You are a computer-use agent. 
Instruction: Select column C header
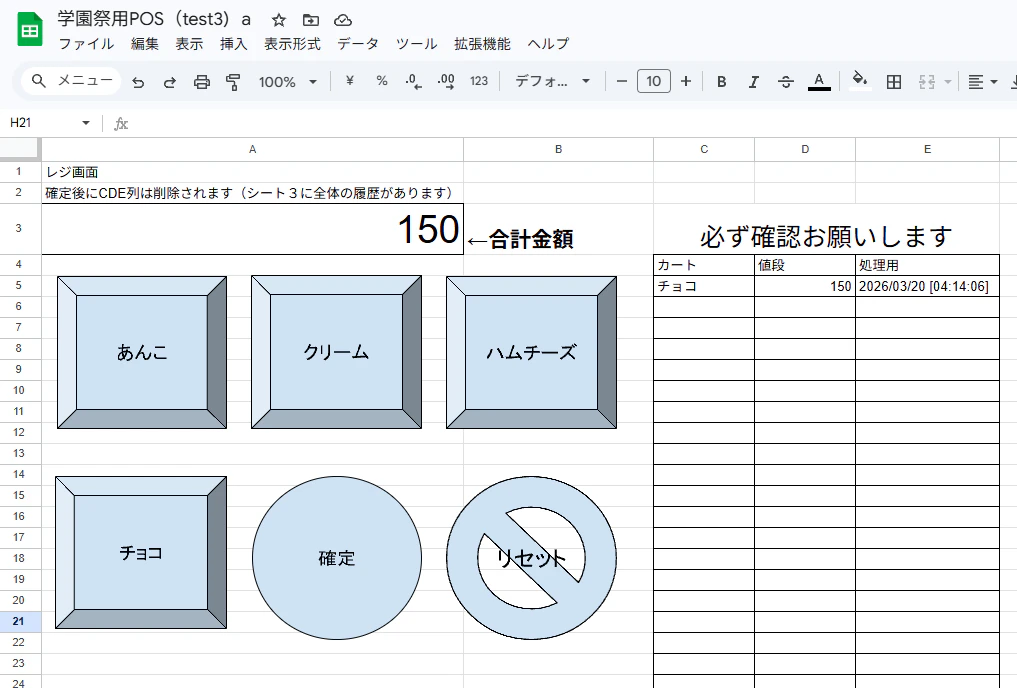(x=704, y=149)
